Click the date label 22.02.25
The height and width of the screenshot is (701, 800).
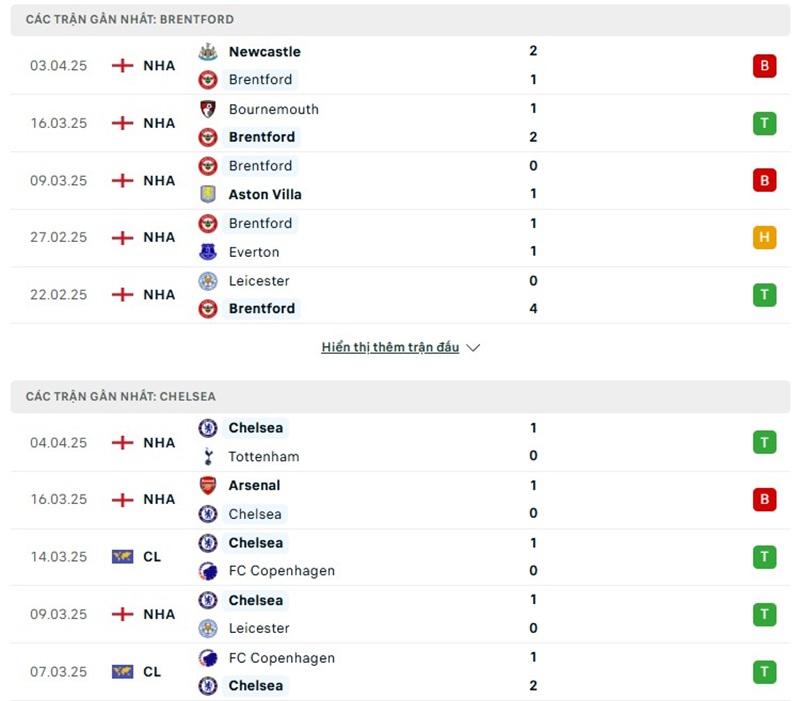57,294
